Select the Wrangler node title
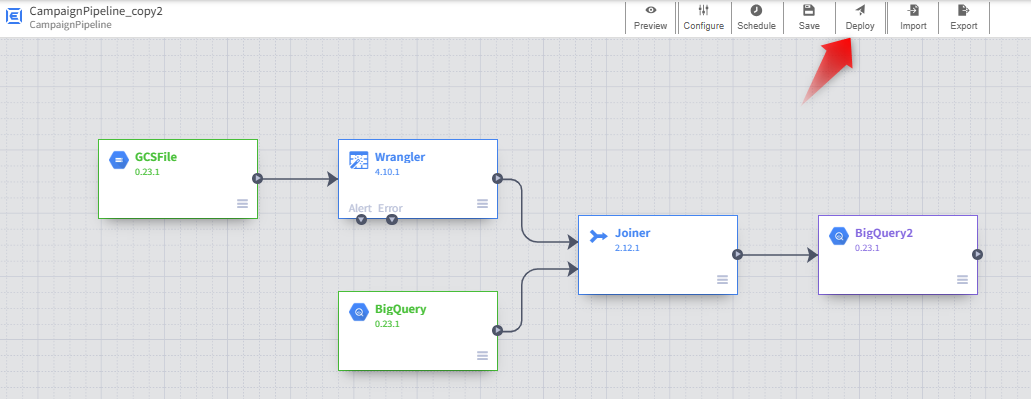This screenshot has height=399, width=1031. click(400, 157)
